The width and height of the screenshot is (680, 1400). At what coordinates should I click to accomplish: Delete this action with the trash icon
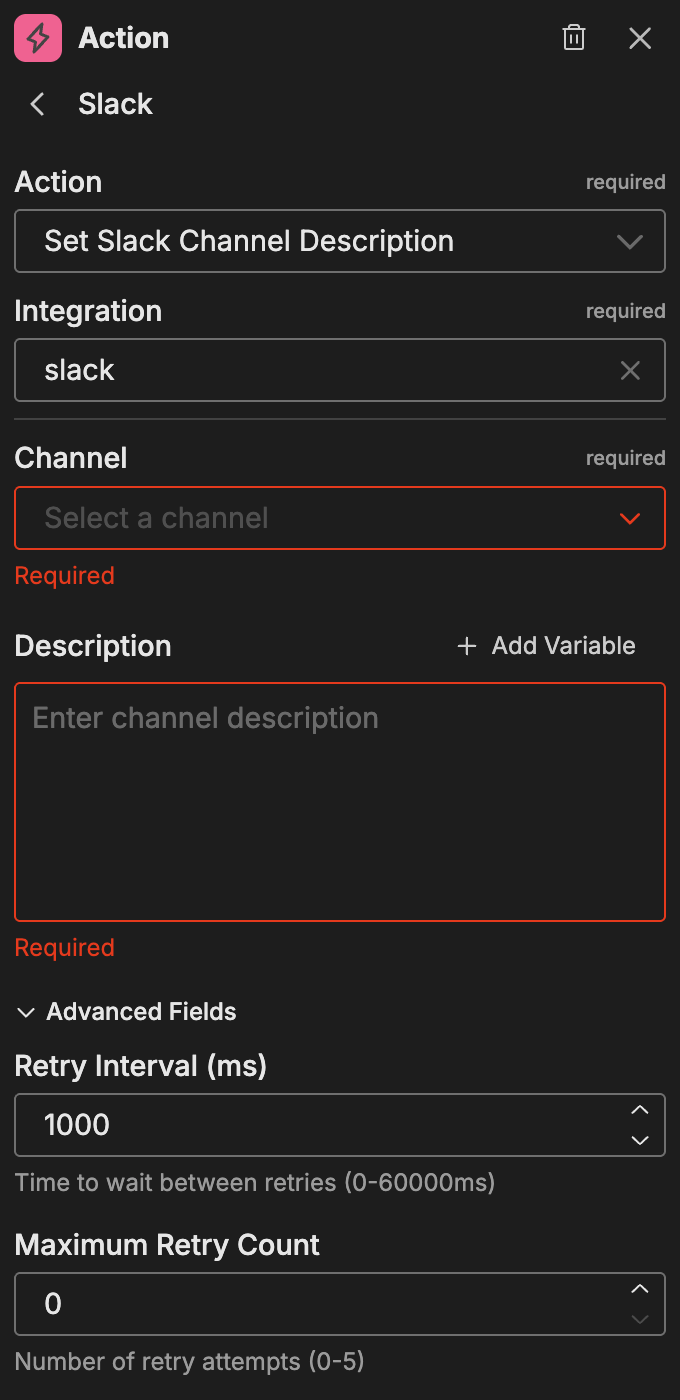pyautogui.click(x=574, y=39)
